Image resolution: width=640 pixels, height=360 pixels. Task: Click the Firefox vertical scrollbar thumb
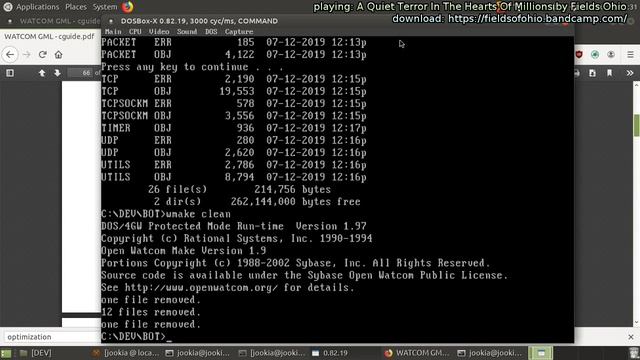(x=636, y=125)
